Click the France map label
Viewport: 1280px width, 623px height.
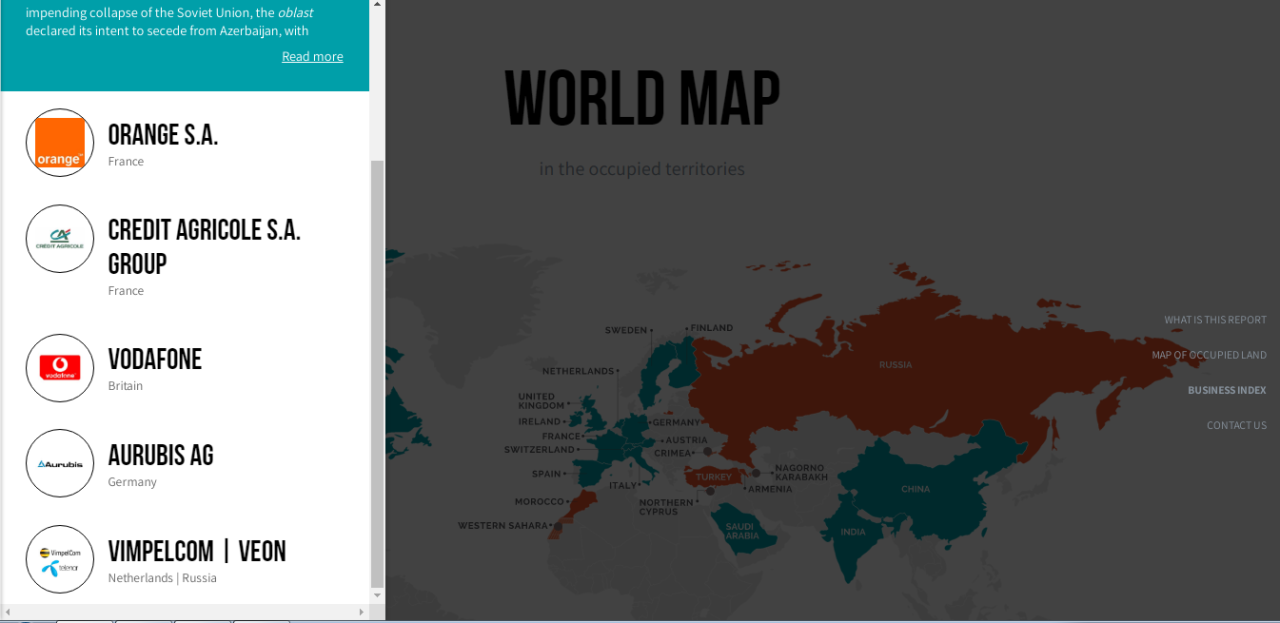[561, 437]
